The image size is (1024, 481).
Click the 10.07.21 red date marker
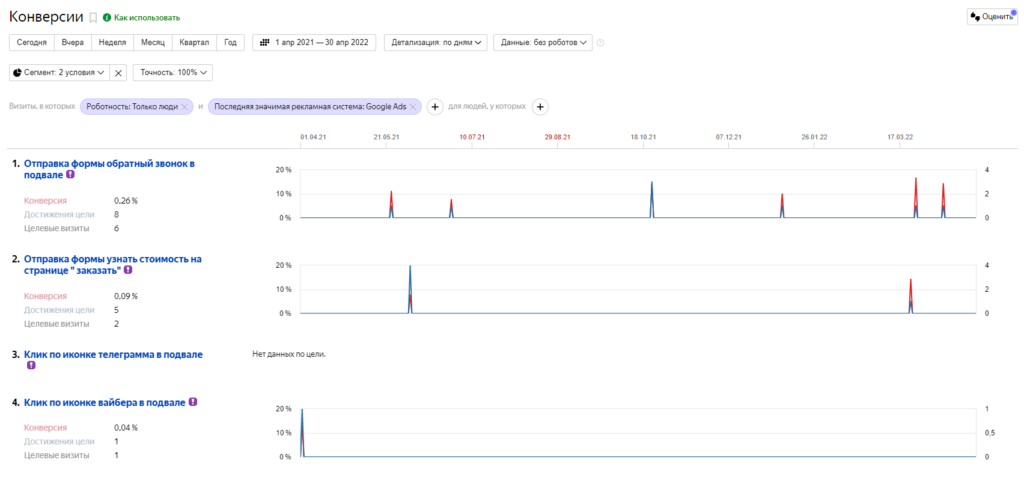pyautogui.click(x=472, y=137)
